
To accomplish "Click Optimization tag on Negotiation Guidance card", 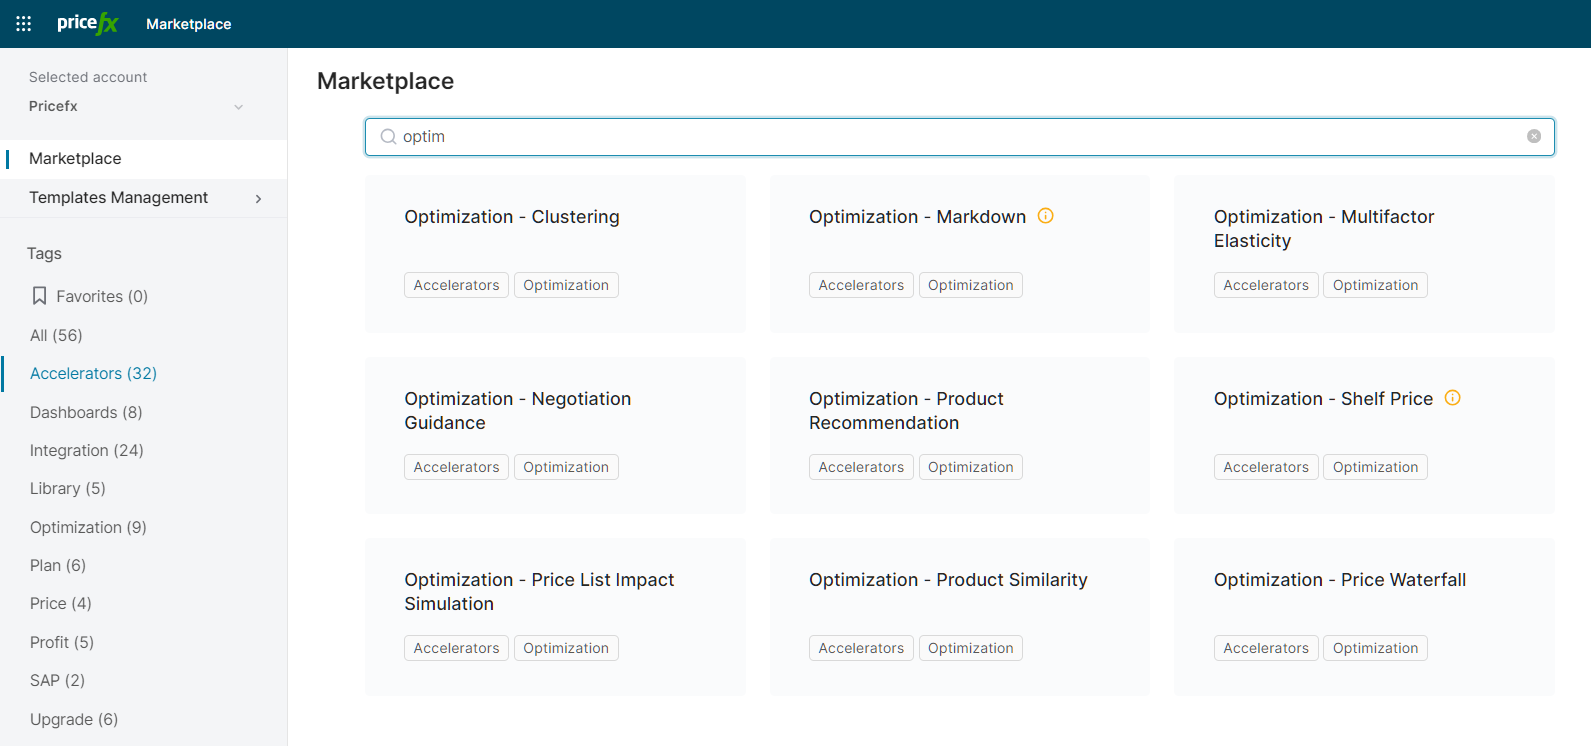I will point(565,467).
